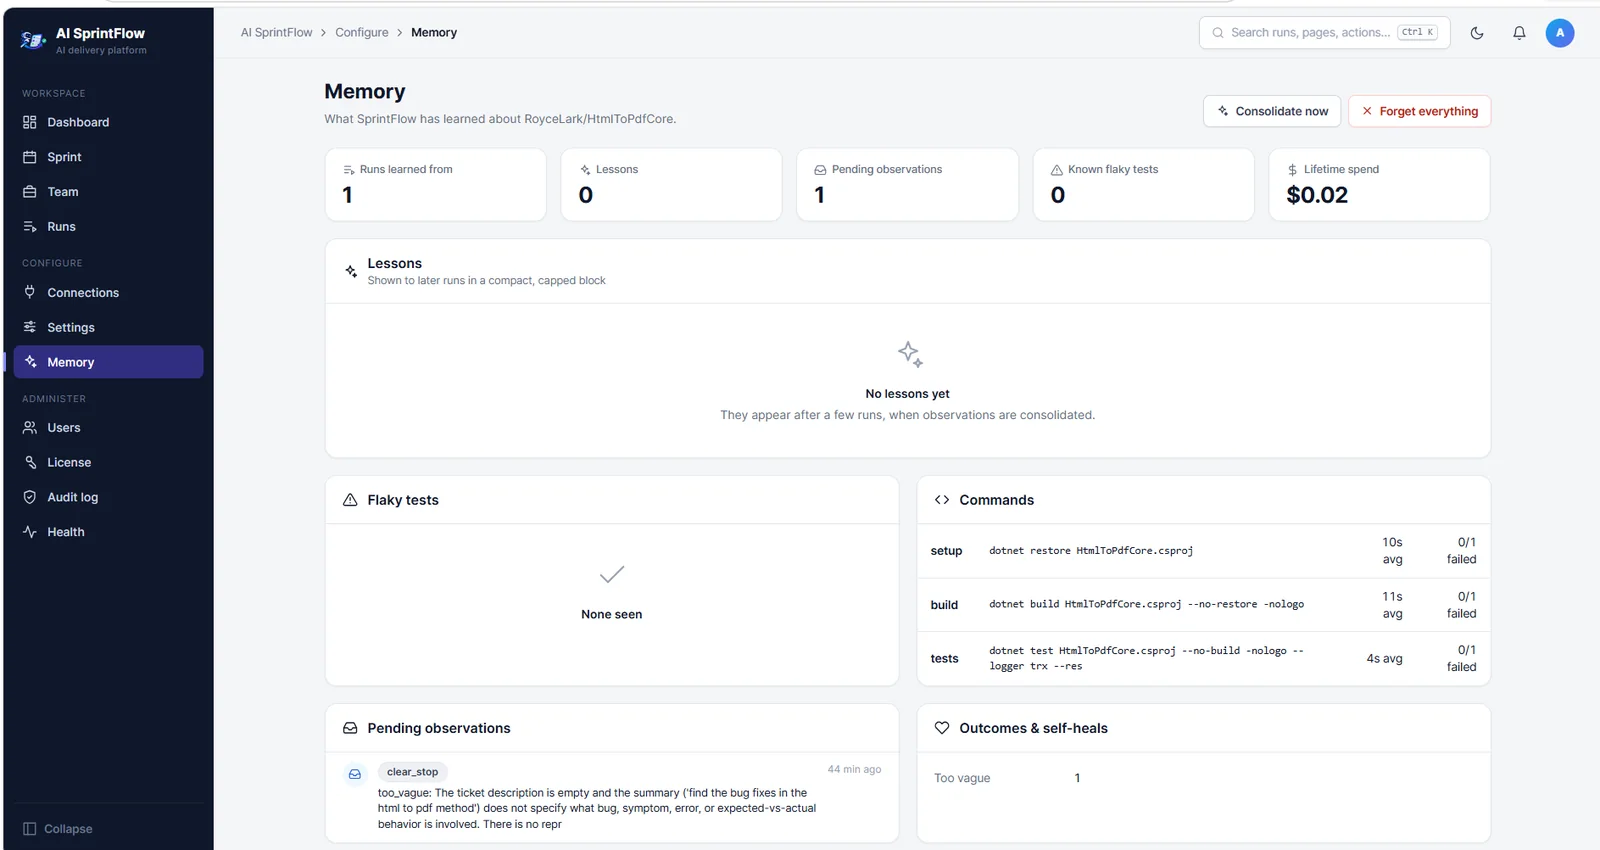Click Configure breadcrumb link
Viewport: 1600px width, 850px height.
click(362, 33)
